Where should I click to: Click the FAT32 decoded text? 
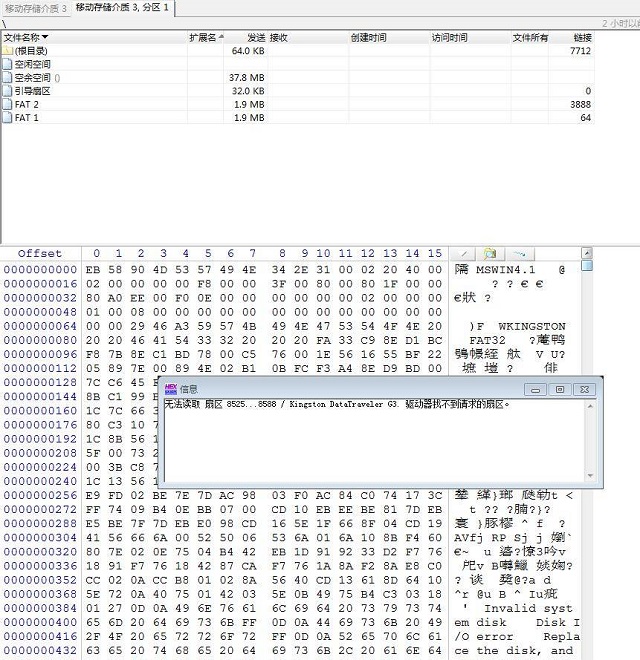coord(487,341)
